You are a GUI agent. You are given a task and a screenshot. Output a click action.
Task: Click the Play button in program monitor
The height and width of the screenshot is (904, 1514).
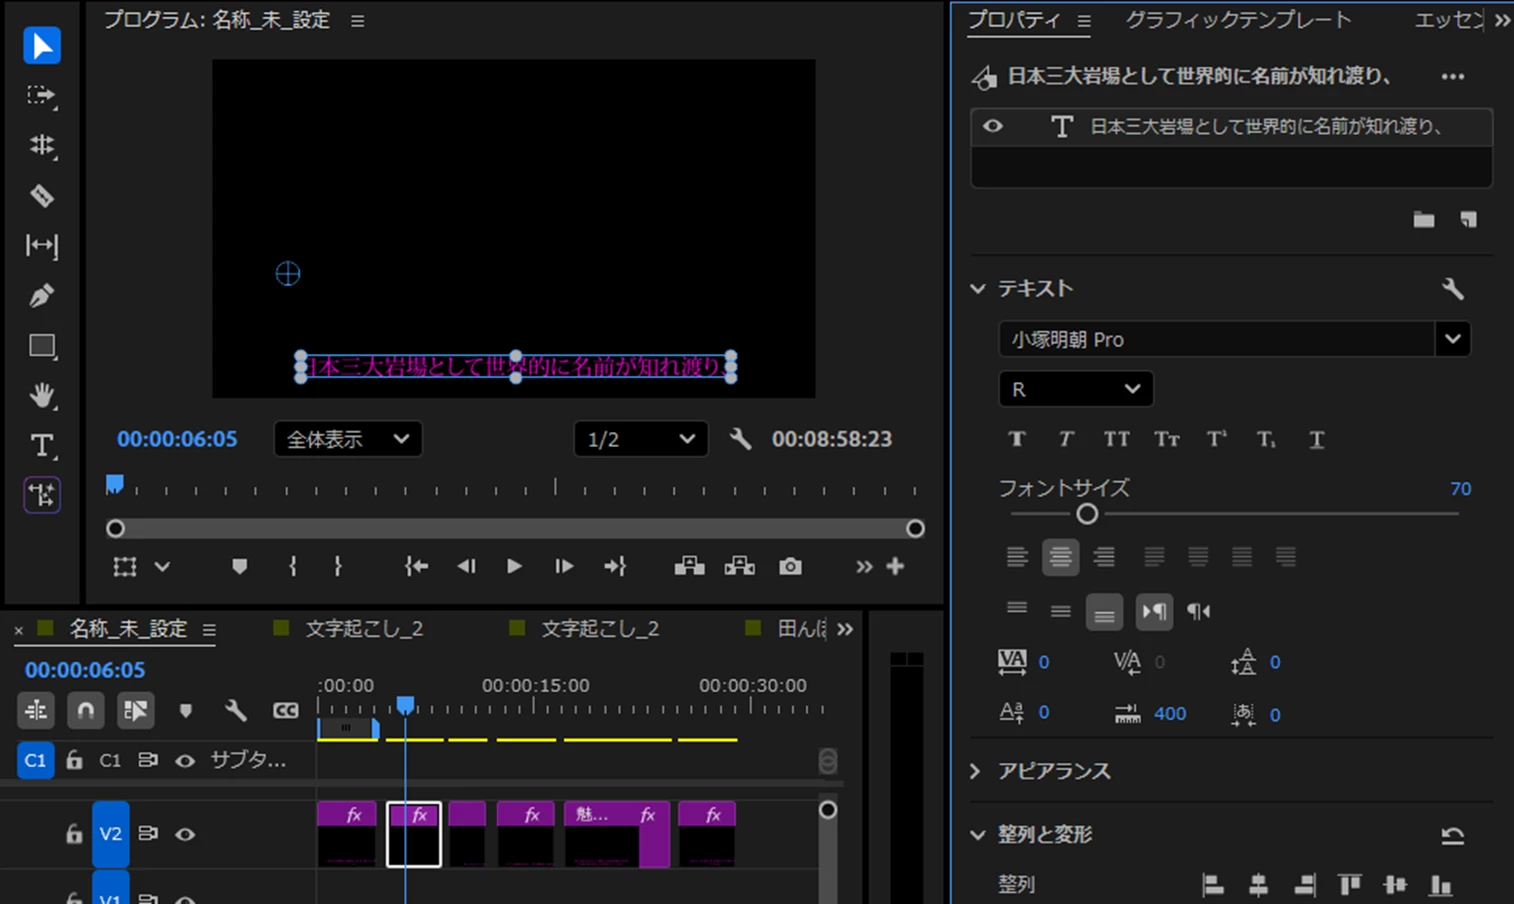click(514, 566)
